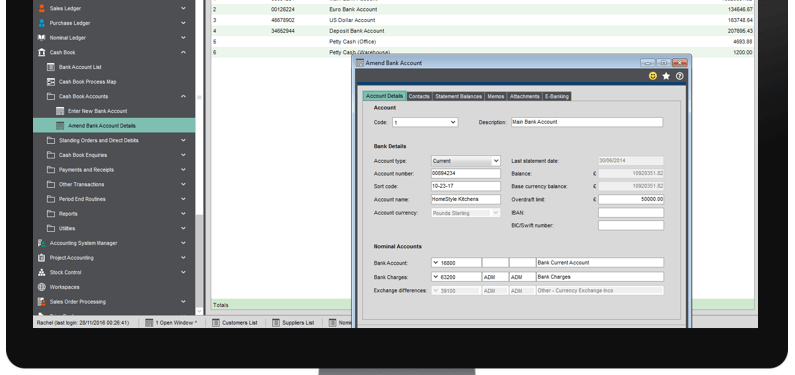
Task: Click the Enter New Bank Account form icon
Action: point(60,111)
